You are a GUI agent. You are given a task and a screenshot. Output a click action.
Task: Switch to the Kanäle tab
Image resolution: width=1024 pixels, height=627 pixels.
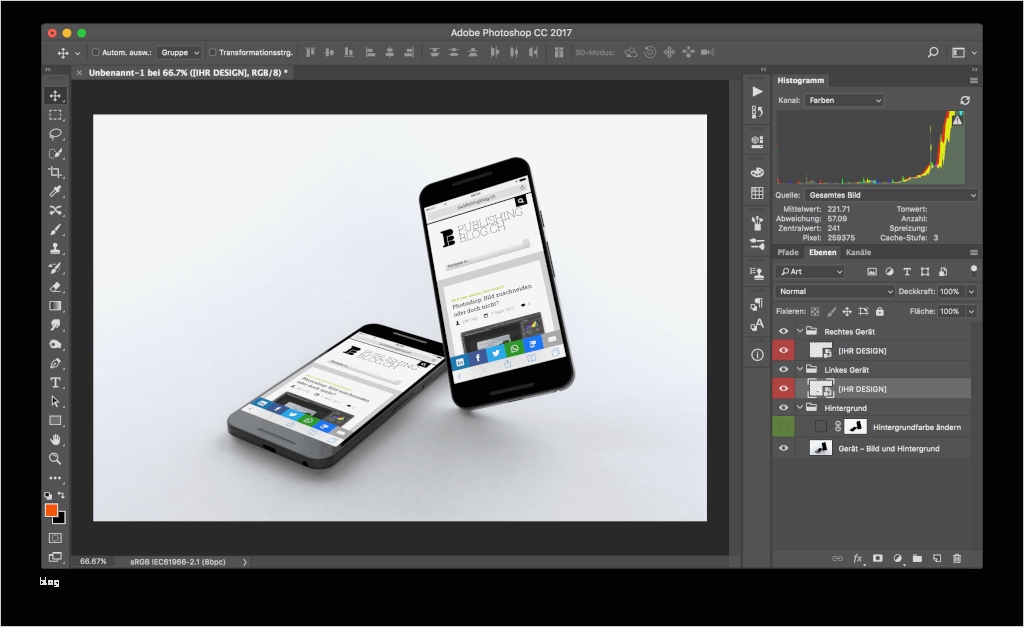point(858,252)
